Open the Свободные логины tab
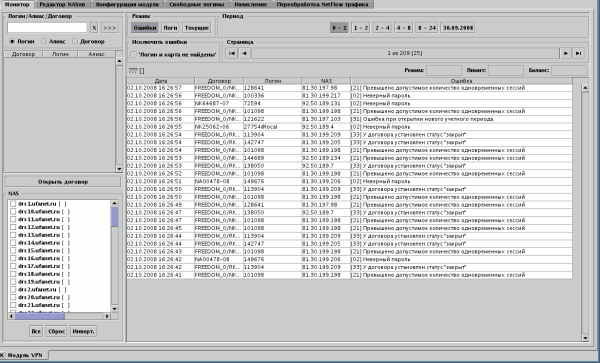600x363 pixels. coord(197,4)
